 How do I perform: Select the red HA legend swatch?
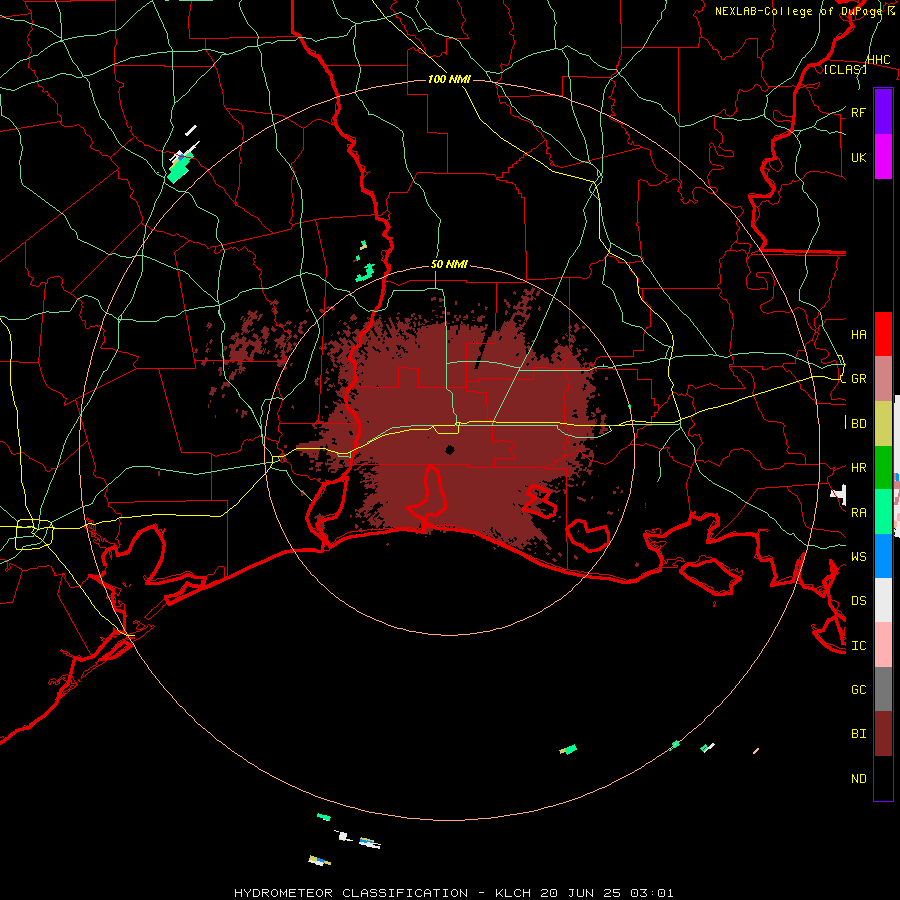(x=883, y=334)
